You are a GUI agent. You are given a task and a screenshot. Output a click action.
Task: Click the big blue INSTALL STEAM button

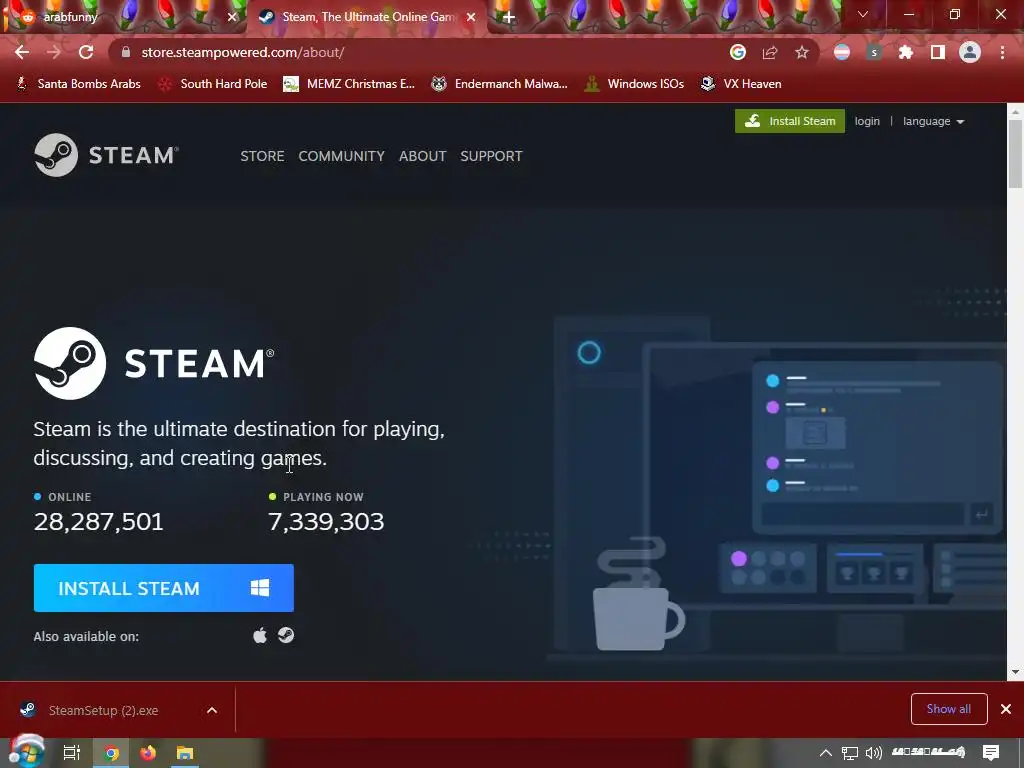164,588
